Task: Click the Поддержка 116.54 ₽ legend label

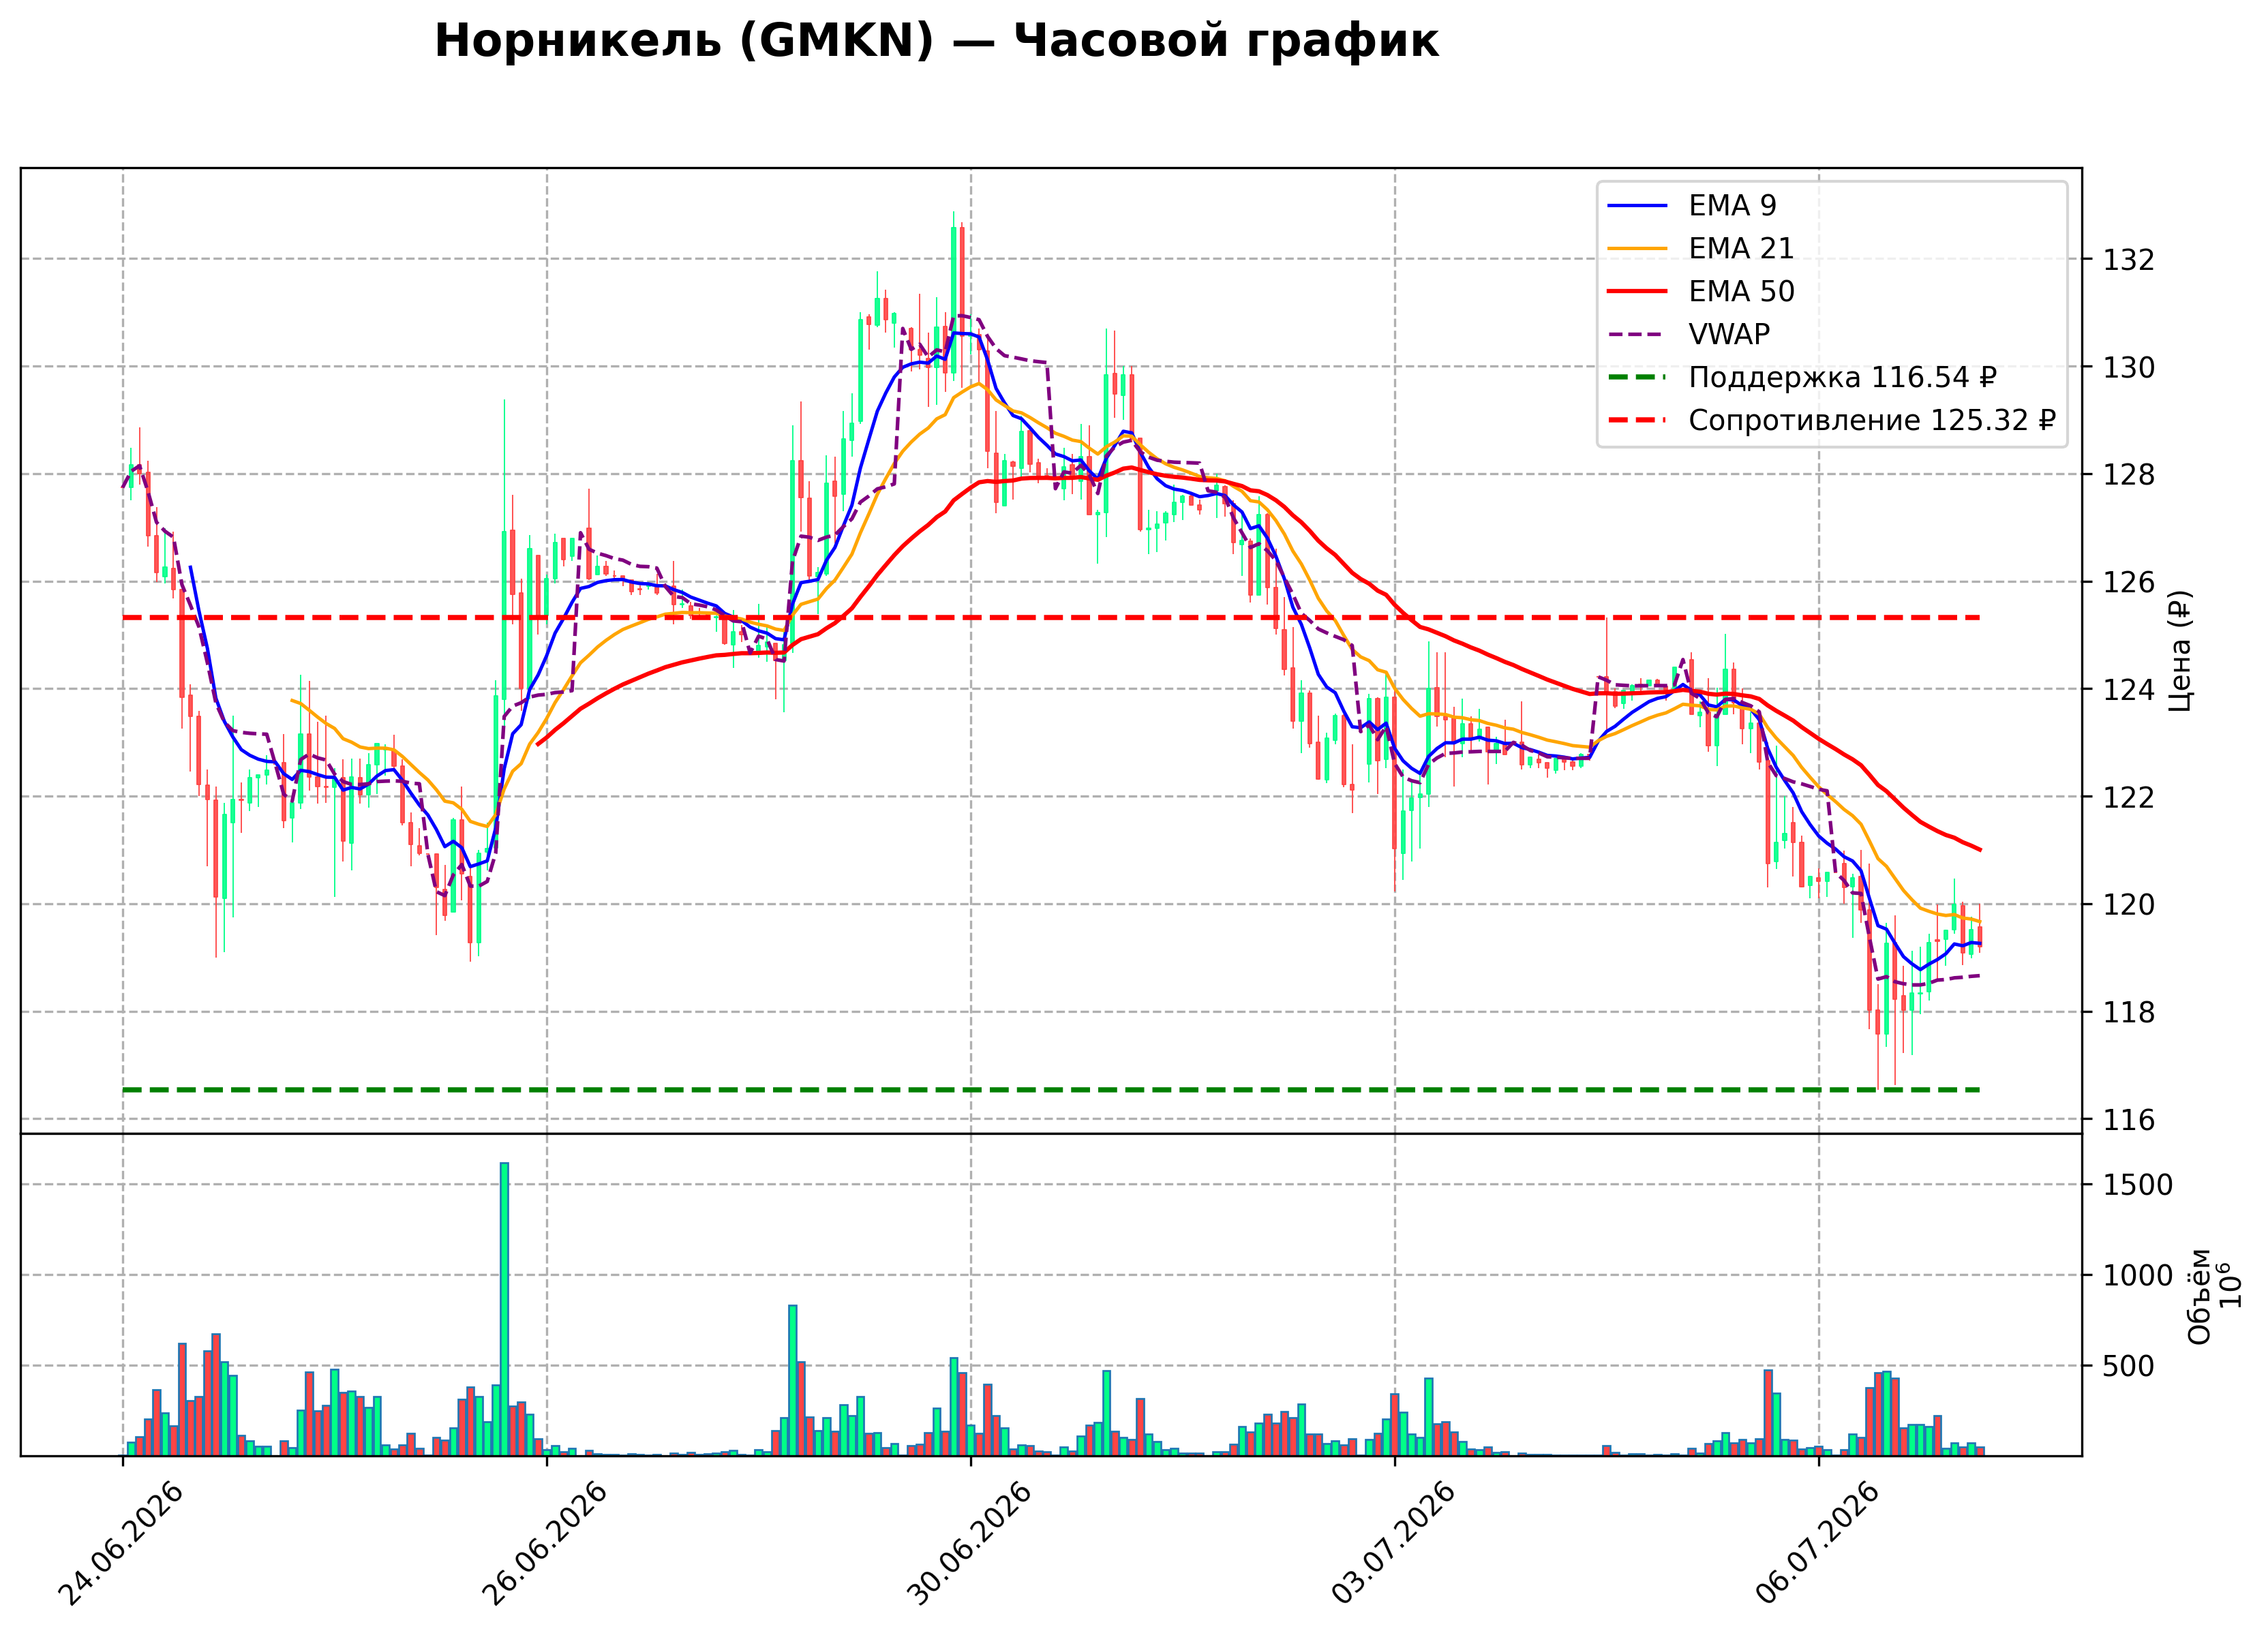Action: pyautogui.click(x=1842, y=377)
